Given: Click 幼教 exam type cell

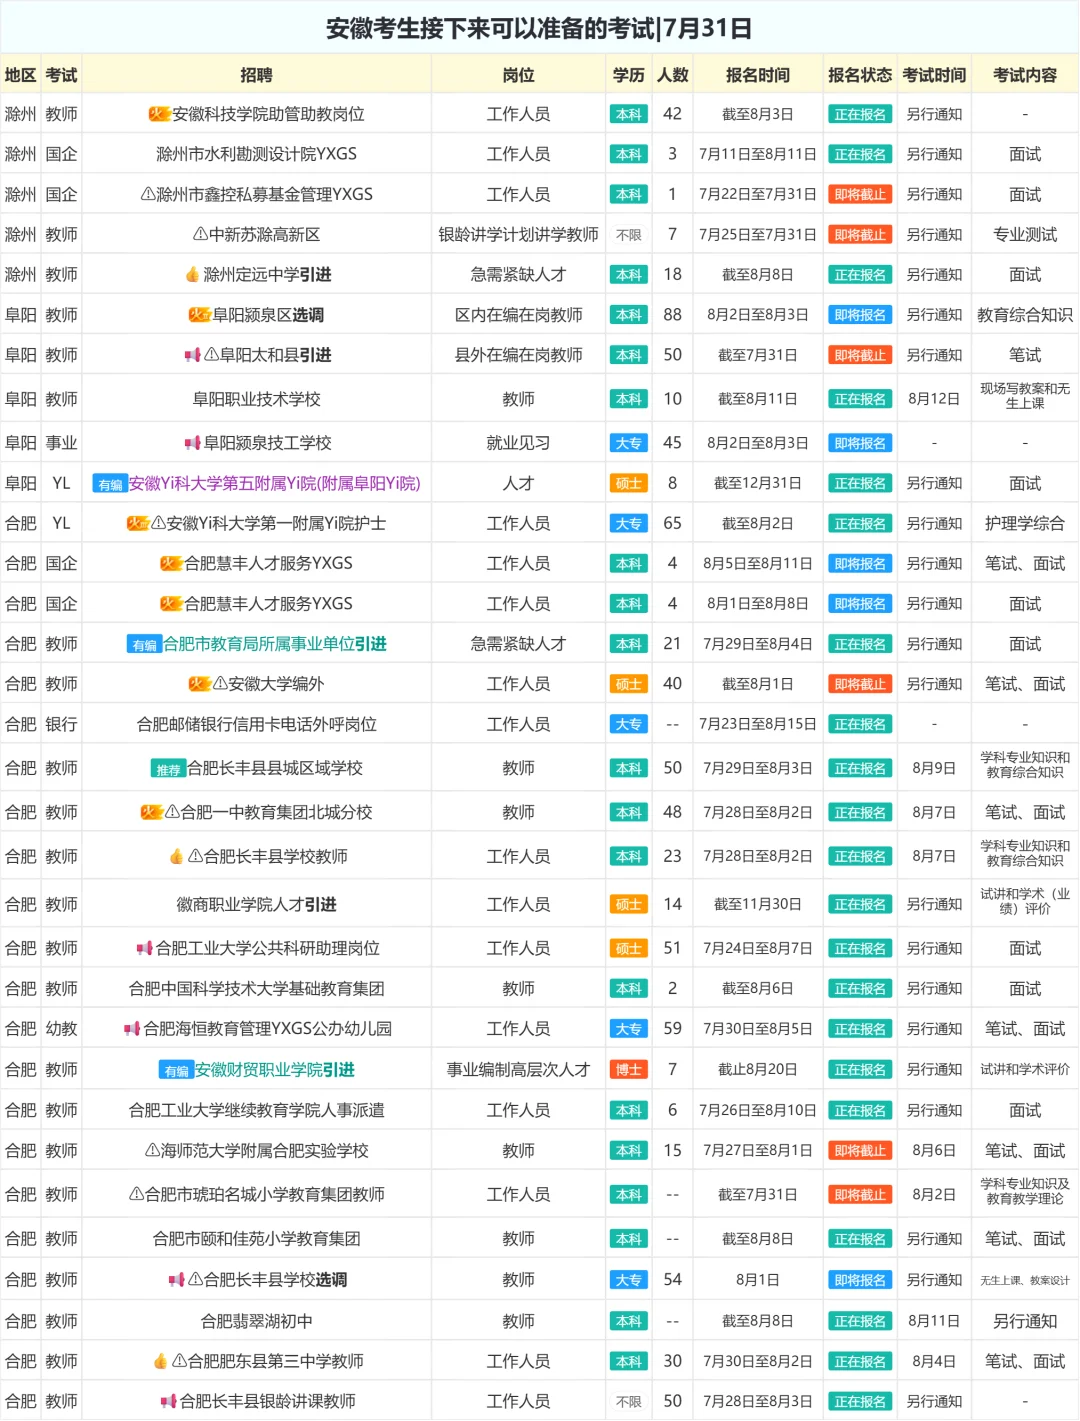Looking at the screenshot, I should [x=61, y=1028].
